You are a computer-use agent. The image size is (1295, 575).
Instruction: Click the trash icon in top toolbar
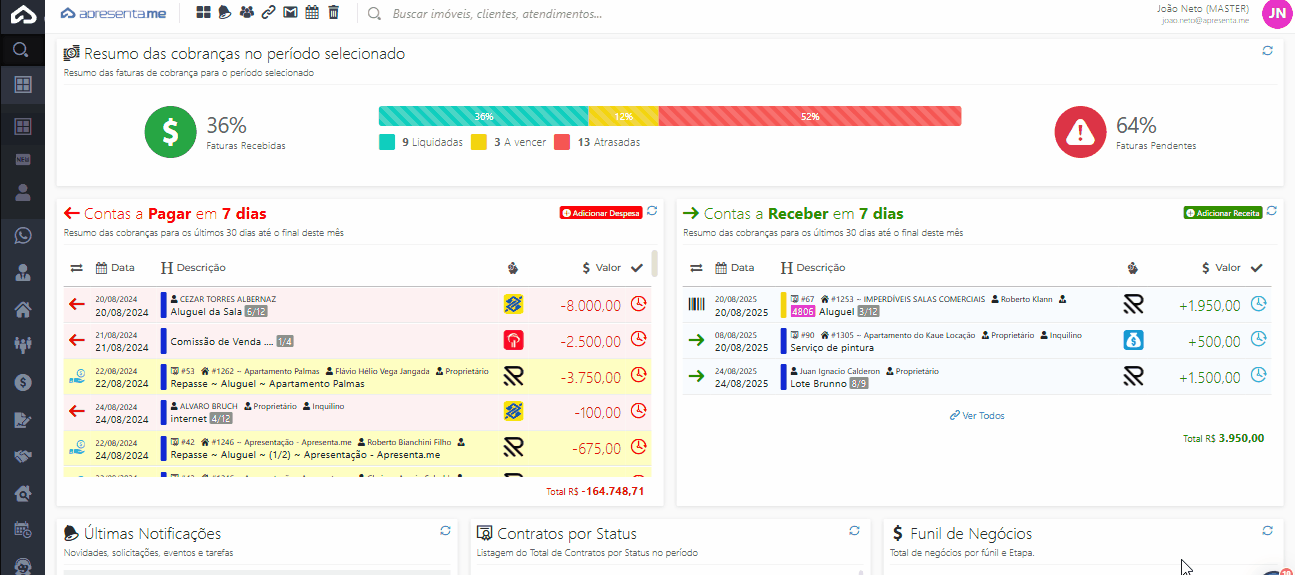point(334,13)
